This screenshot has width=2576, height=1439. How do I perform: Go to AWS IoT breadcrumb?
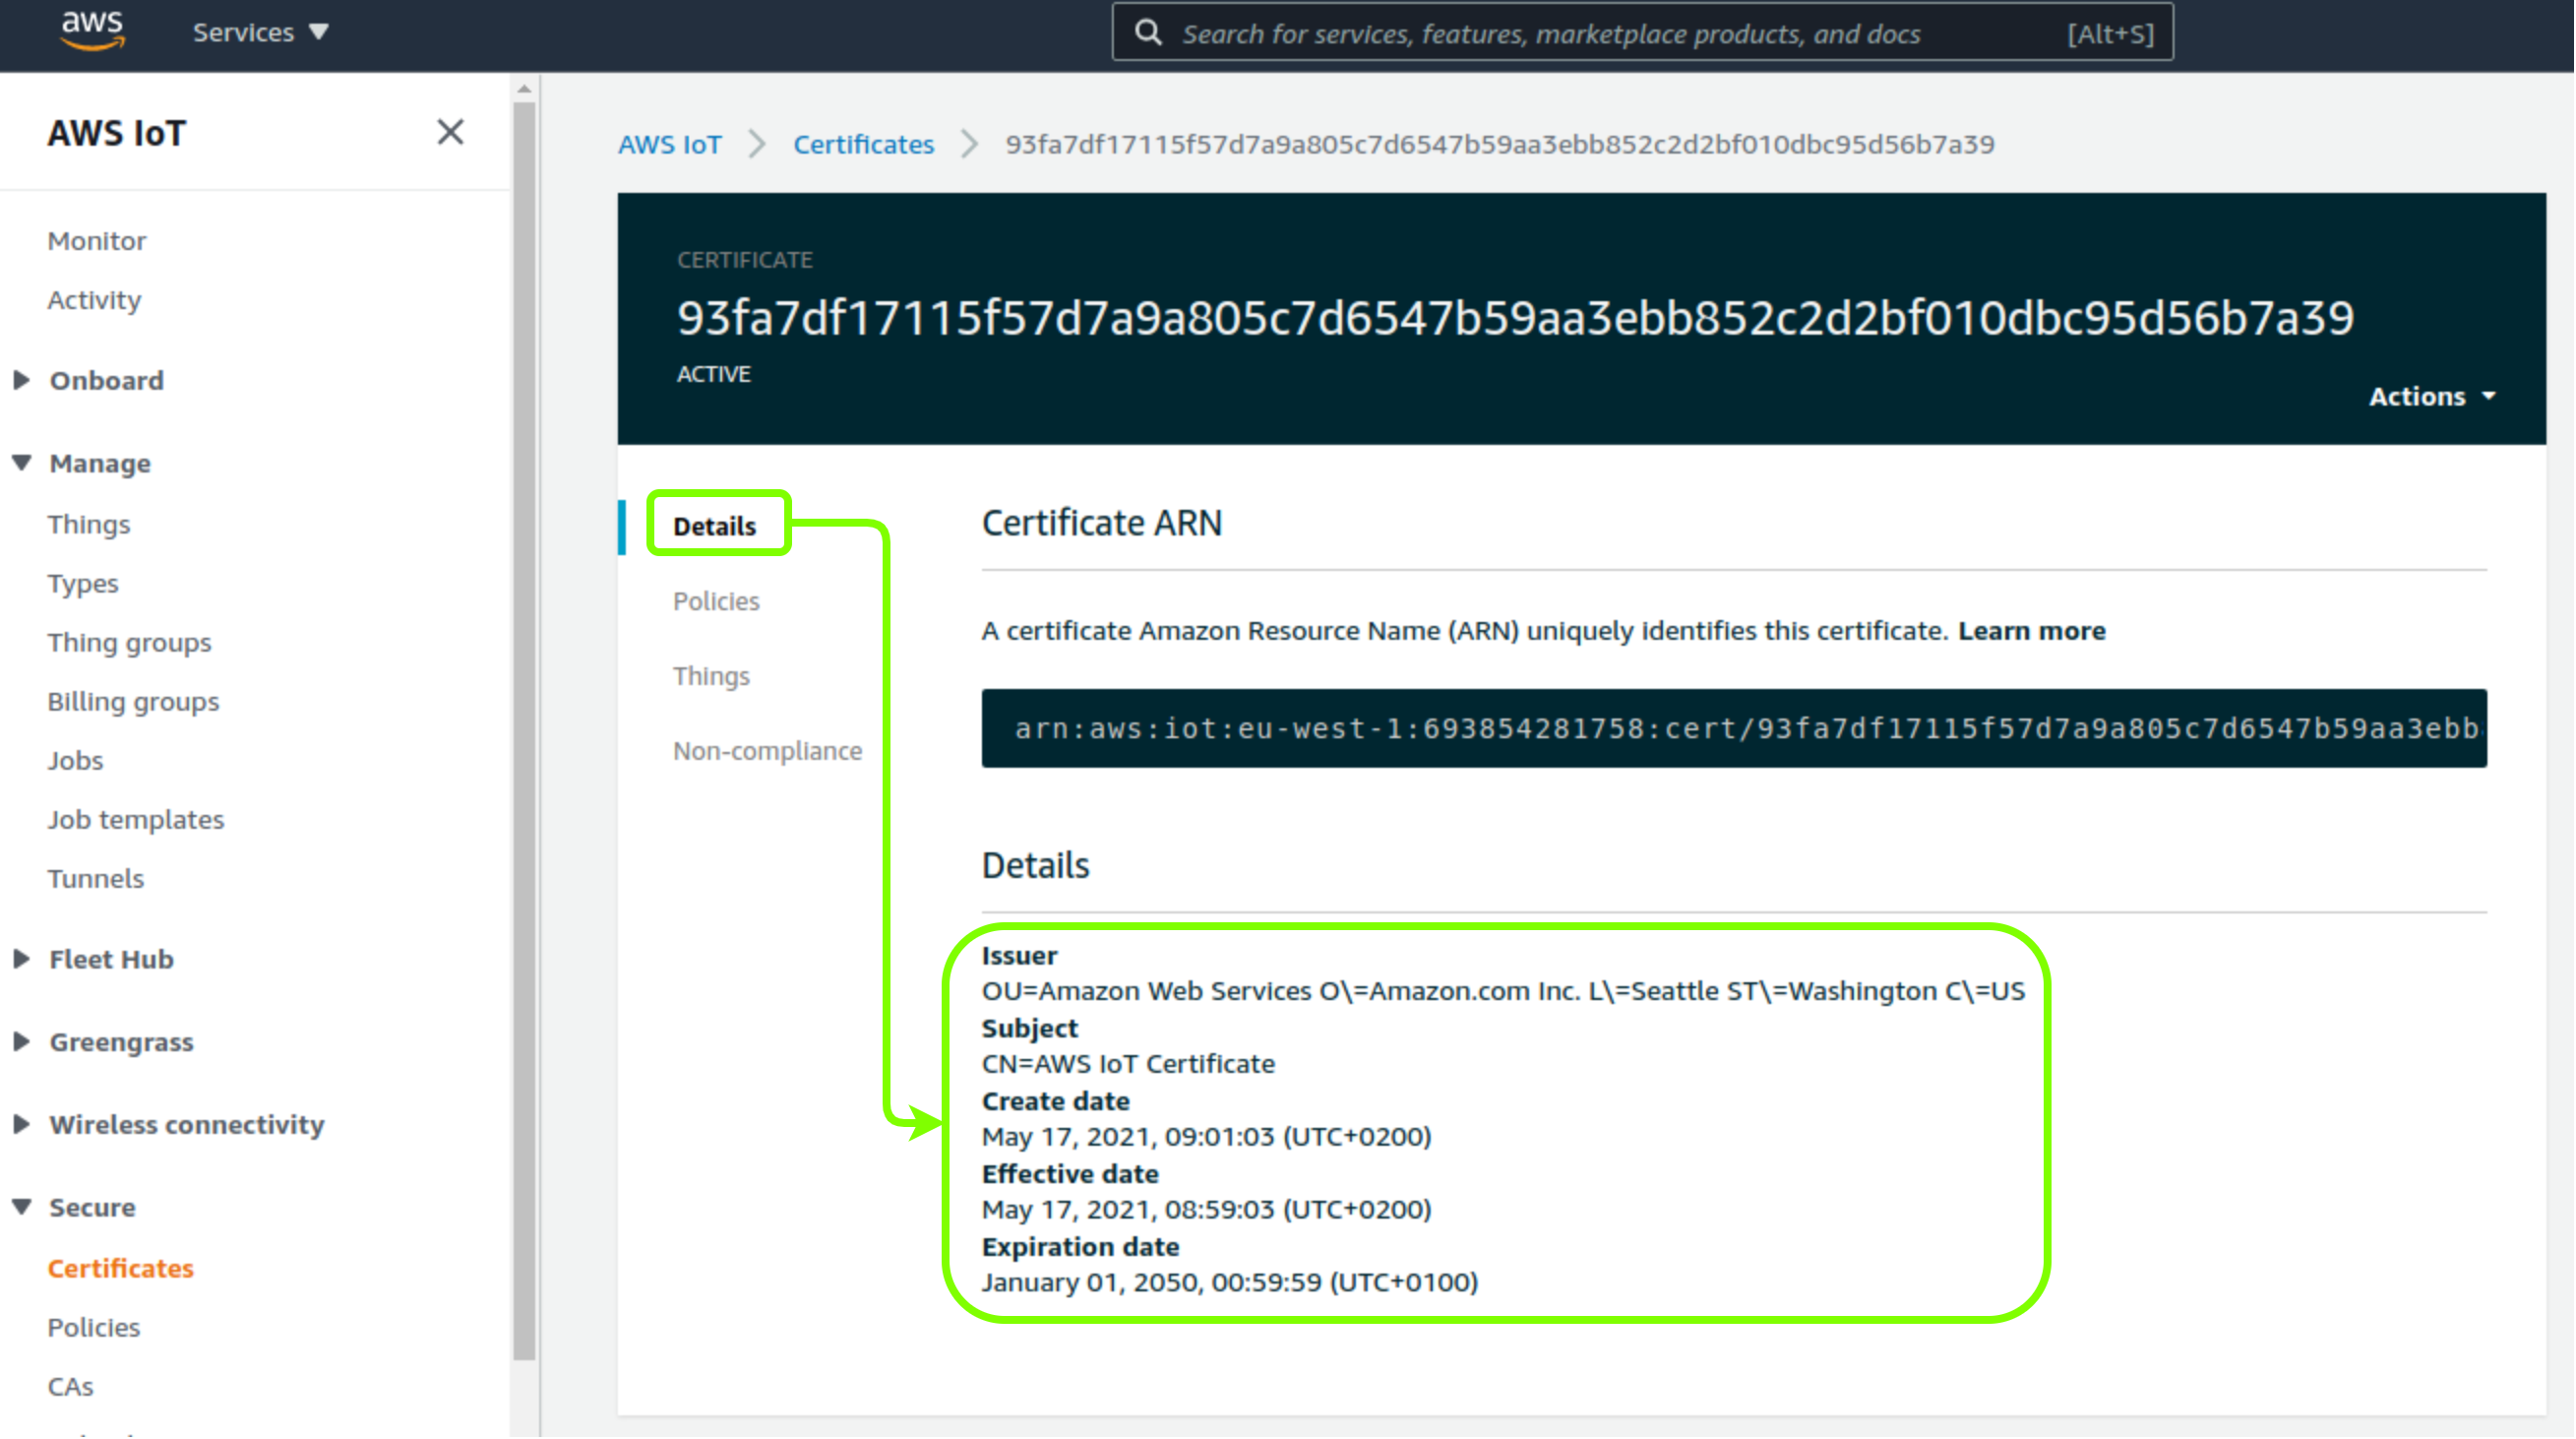pos(669,144)
